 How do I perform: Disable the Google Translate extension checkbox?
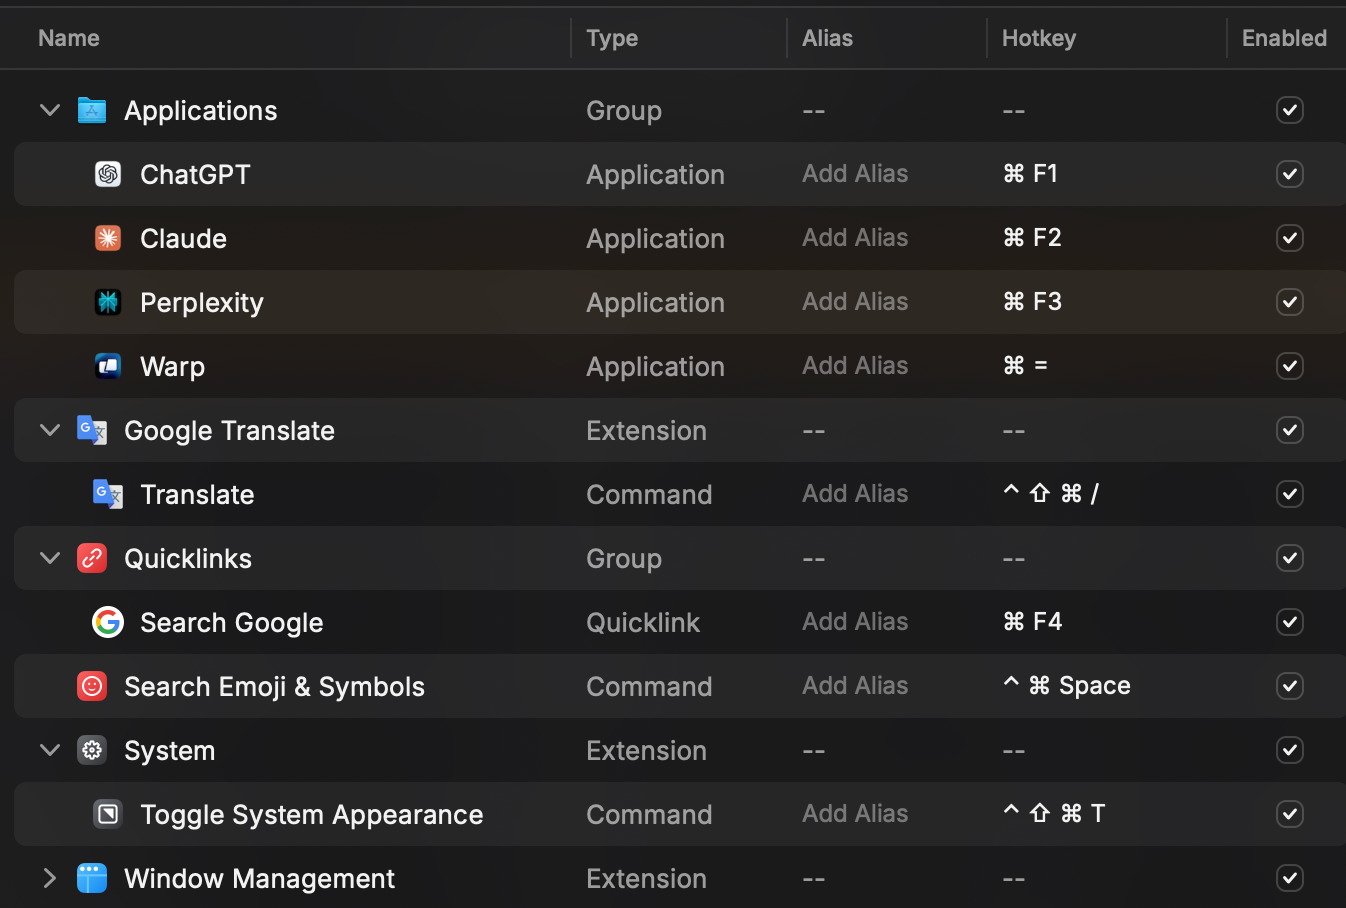[1290, 430]
